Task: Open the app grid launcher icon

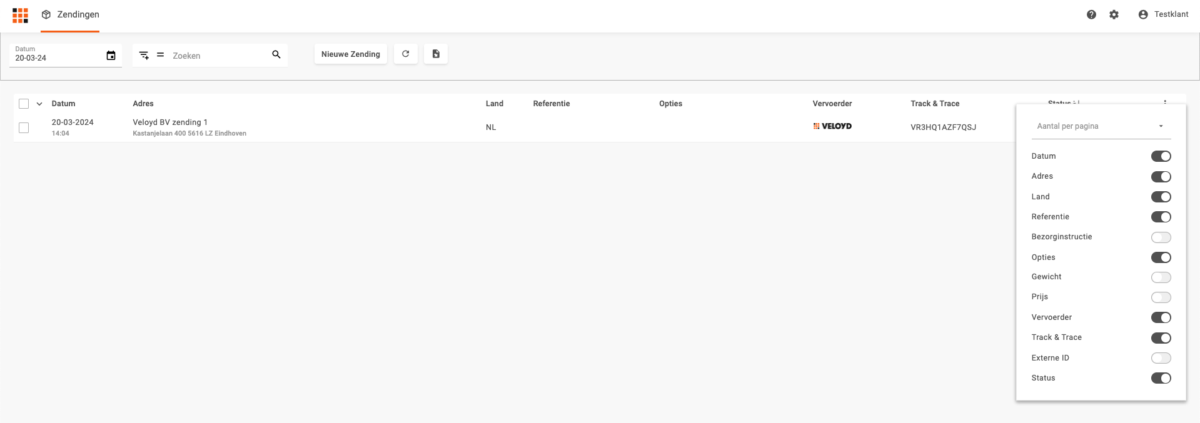Action: tap(20, 15)
